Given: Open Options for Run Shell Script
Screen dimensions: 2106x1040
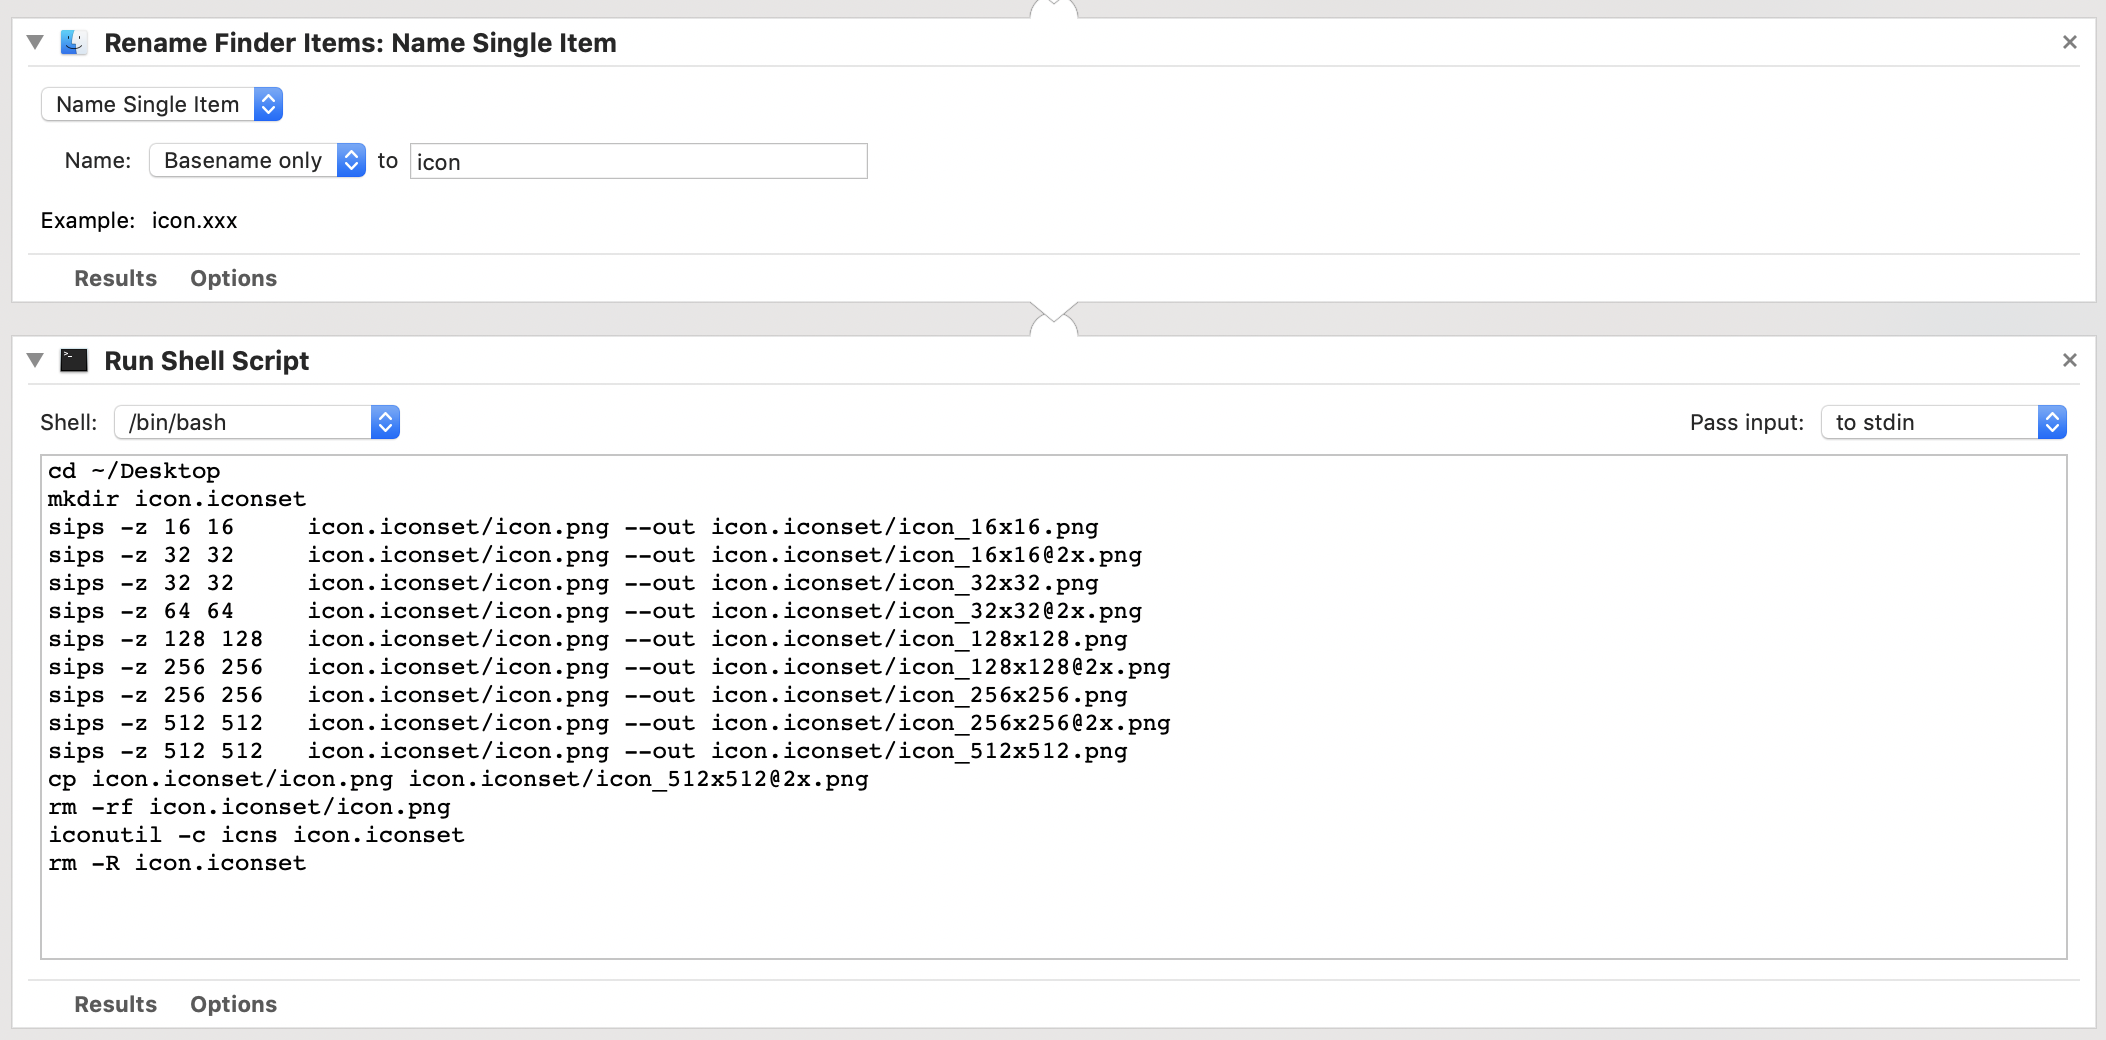Looking at the screenshot, I should tap(232, 1004).
